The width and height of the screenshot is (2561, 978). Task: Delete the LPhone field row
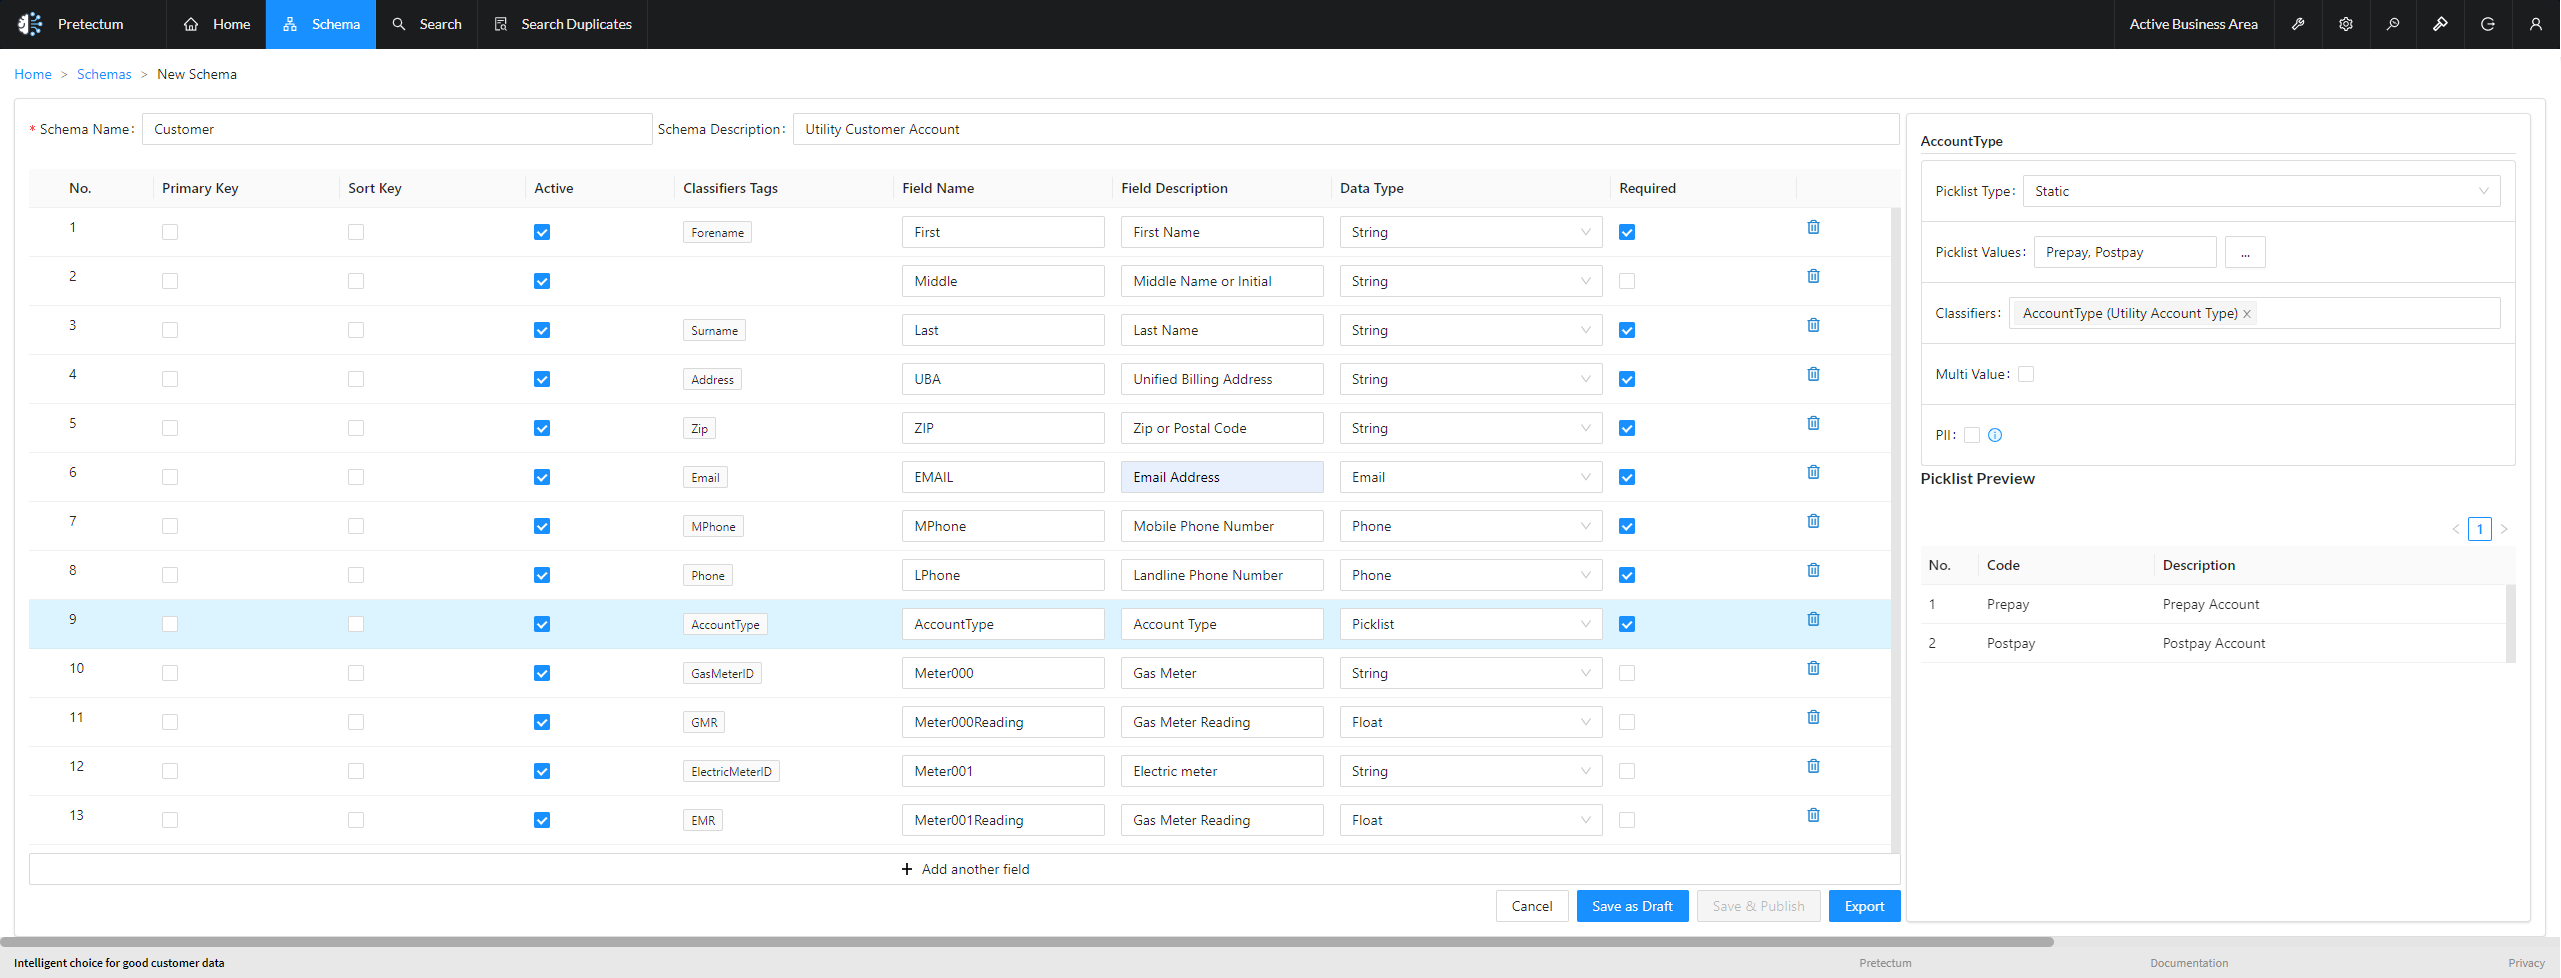coord(1813,570)
